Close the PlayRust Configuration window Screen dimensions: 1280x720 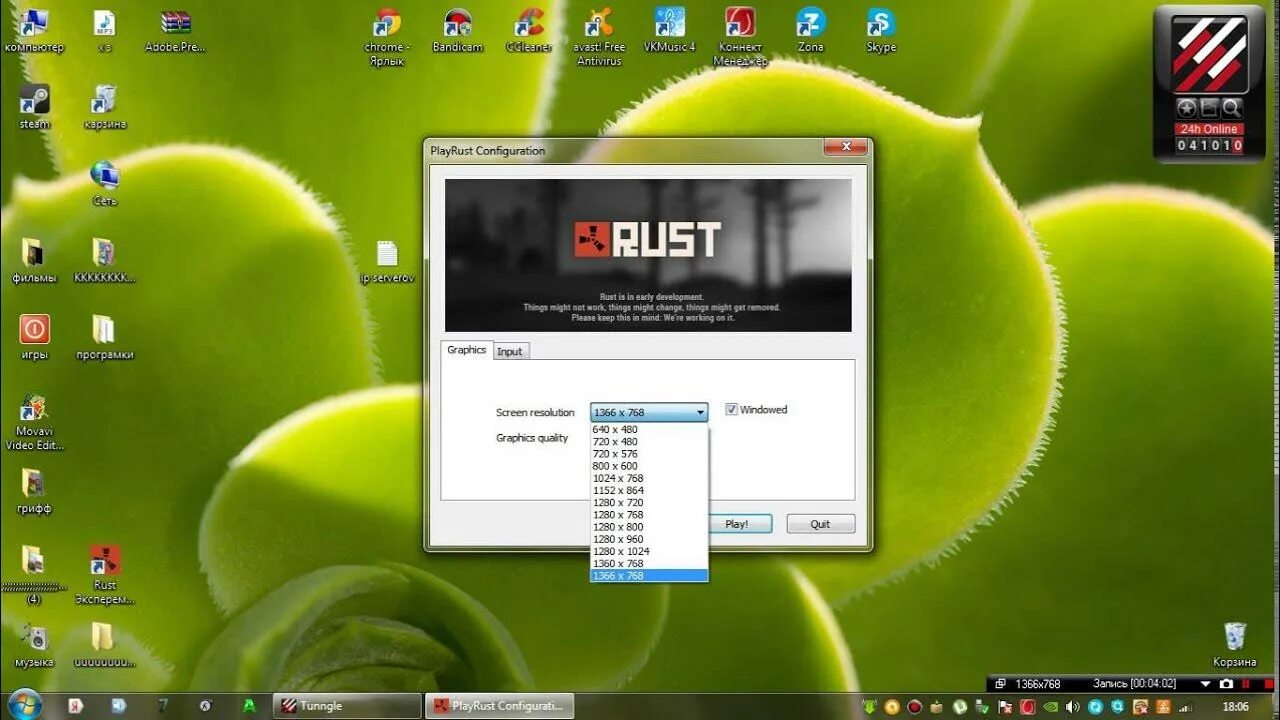pos(845,147)
